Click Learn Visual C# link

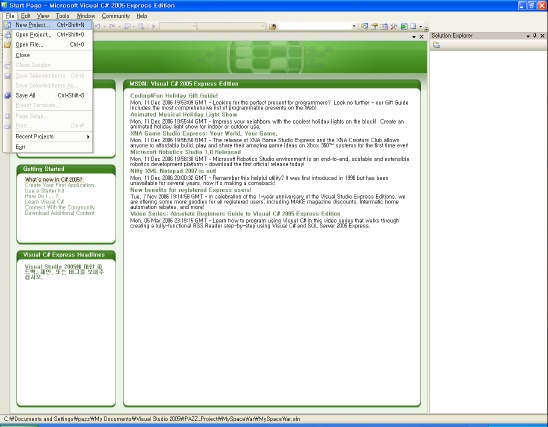[x=44, y=202]
